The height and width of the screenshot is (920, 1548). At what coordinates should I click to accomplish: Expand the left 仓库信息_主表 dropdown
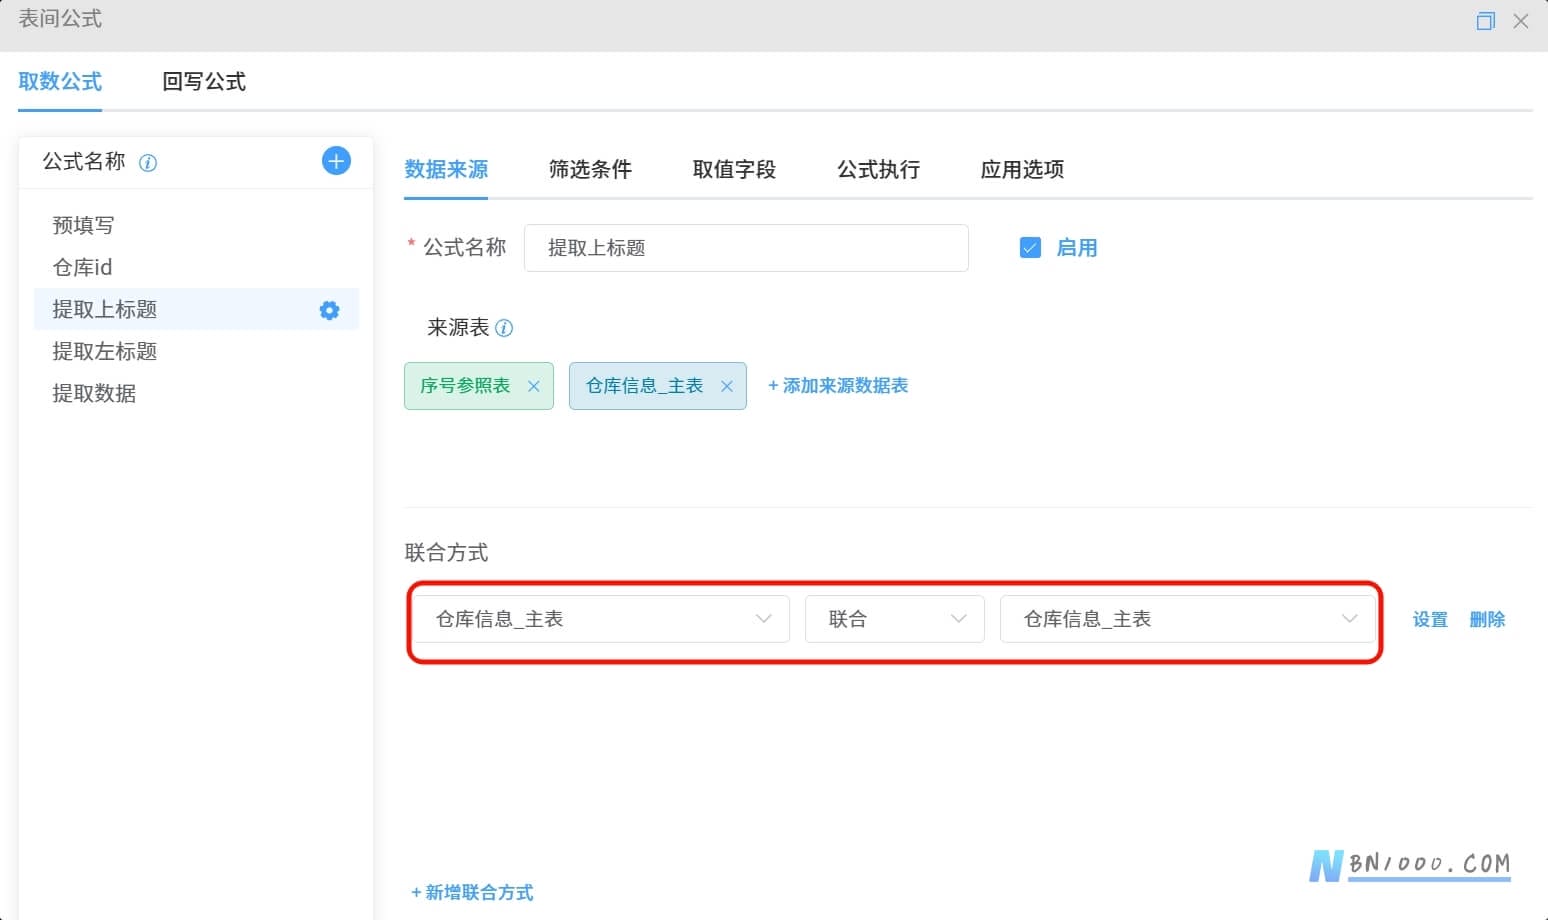pyautogui.click(x=602, y=619)
